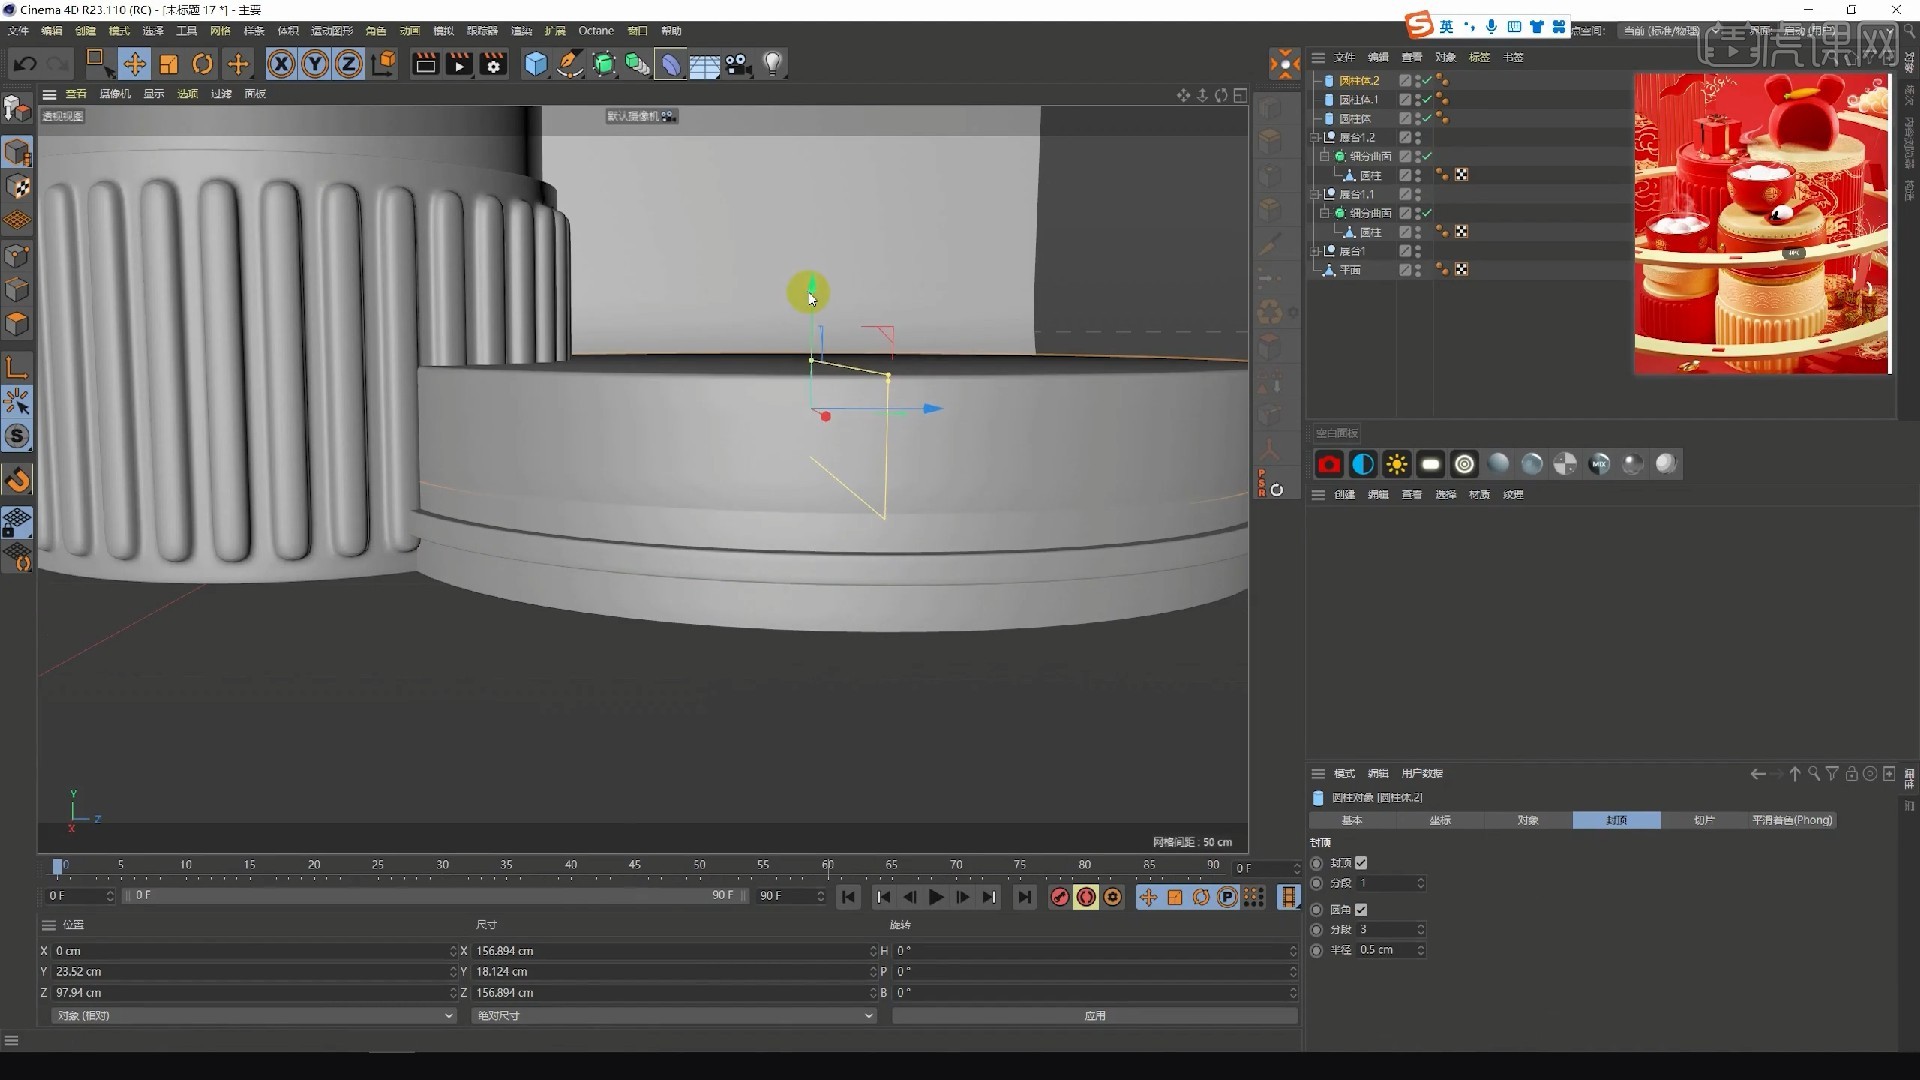
Task: Select Texture mode checker icon in left sidebar
Action: (x=17, y=187)
